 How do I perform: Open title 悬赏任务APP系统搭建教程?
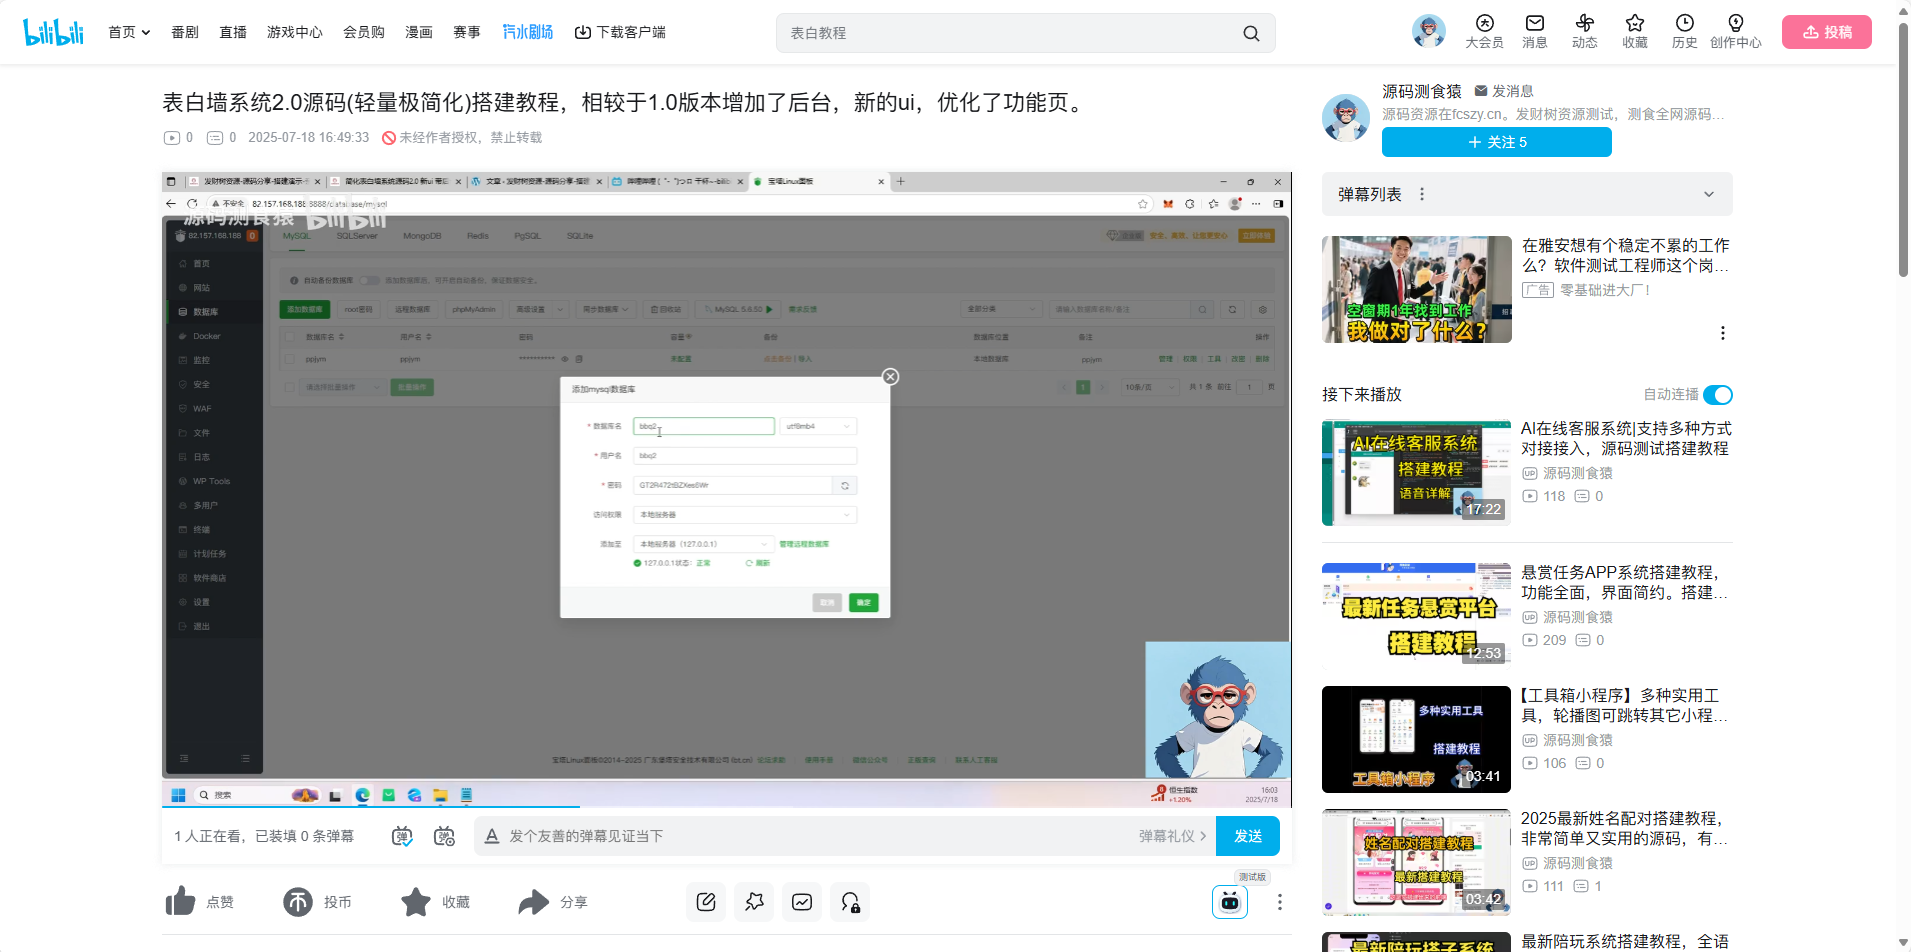(1625, 582)
